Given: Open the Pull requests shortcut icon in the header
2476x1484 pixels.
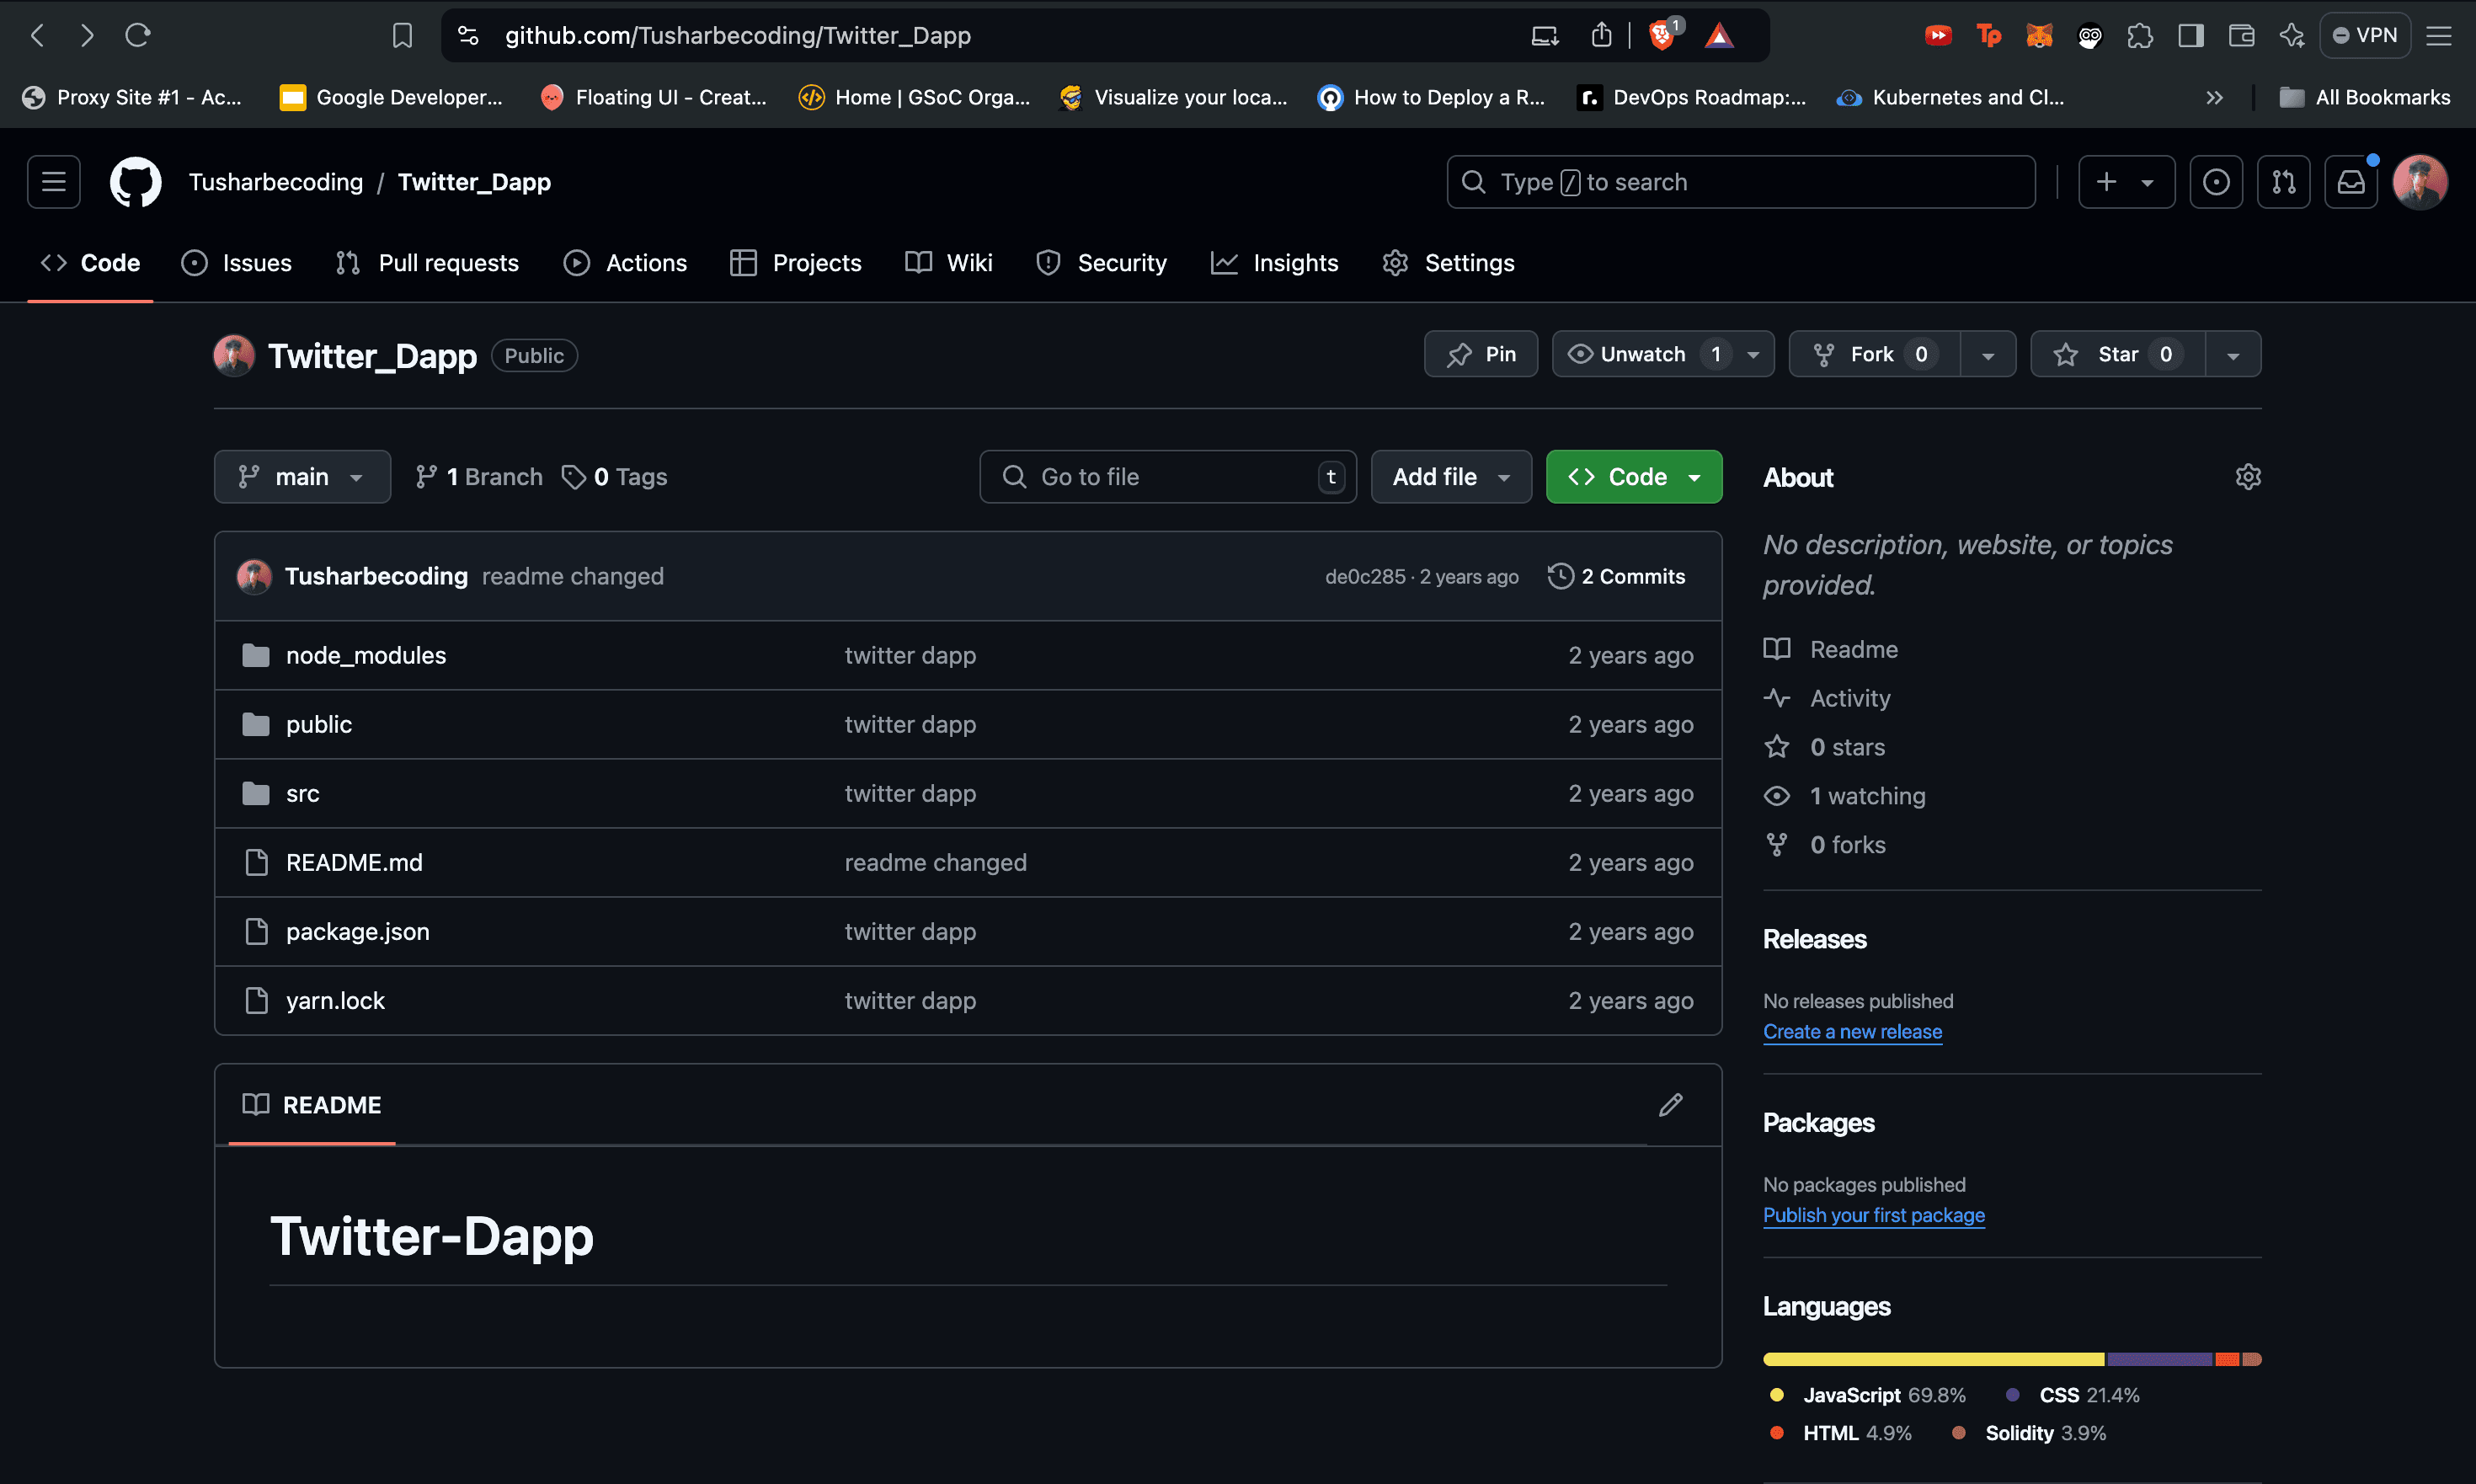Looking at the screenshot, I should coord(2284,182).
